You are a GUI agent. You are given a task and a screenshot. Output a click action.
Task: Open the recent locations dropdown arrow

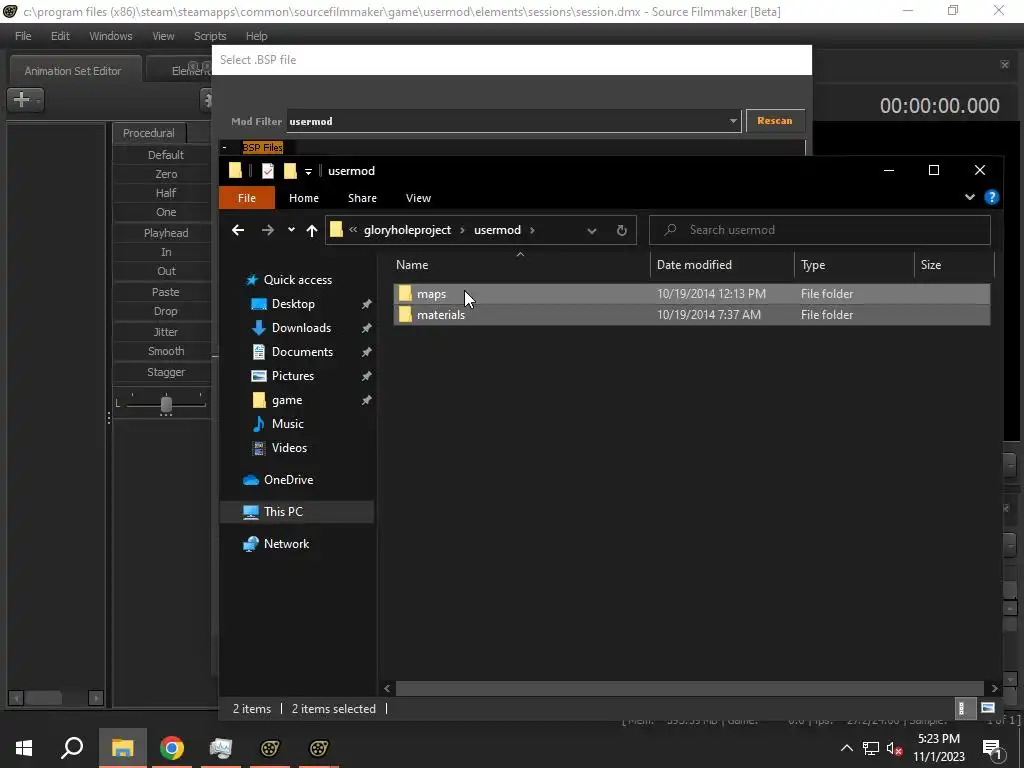pos(291,230)
